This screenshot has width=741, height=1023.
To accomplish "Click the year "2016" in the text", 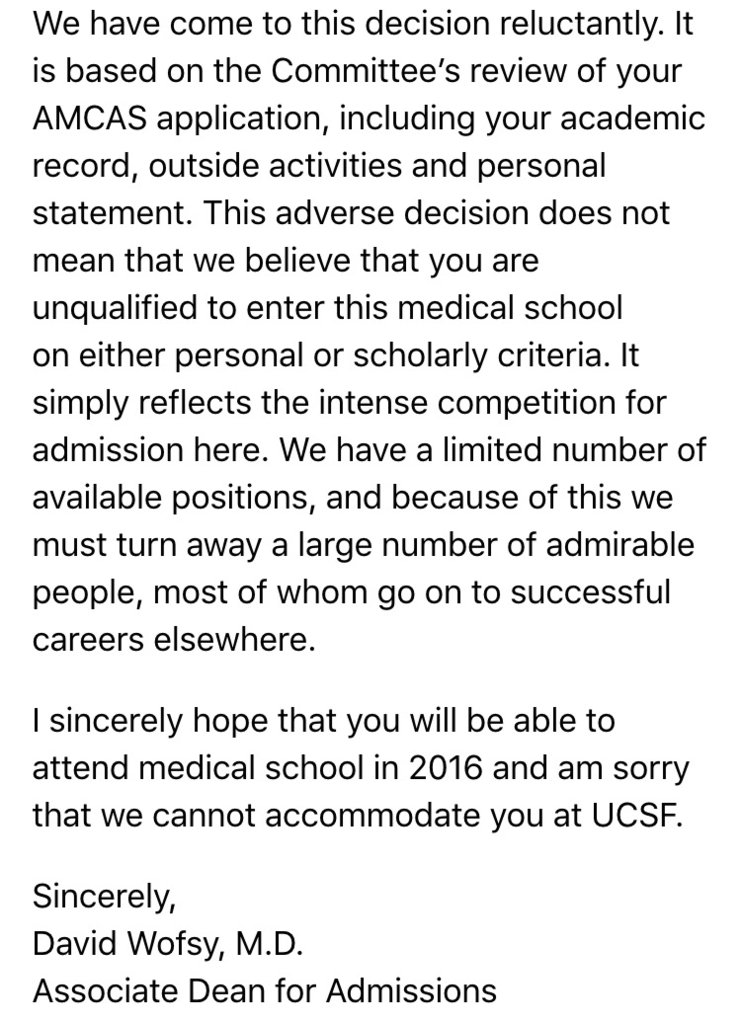I will click(446, 768).
